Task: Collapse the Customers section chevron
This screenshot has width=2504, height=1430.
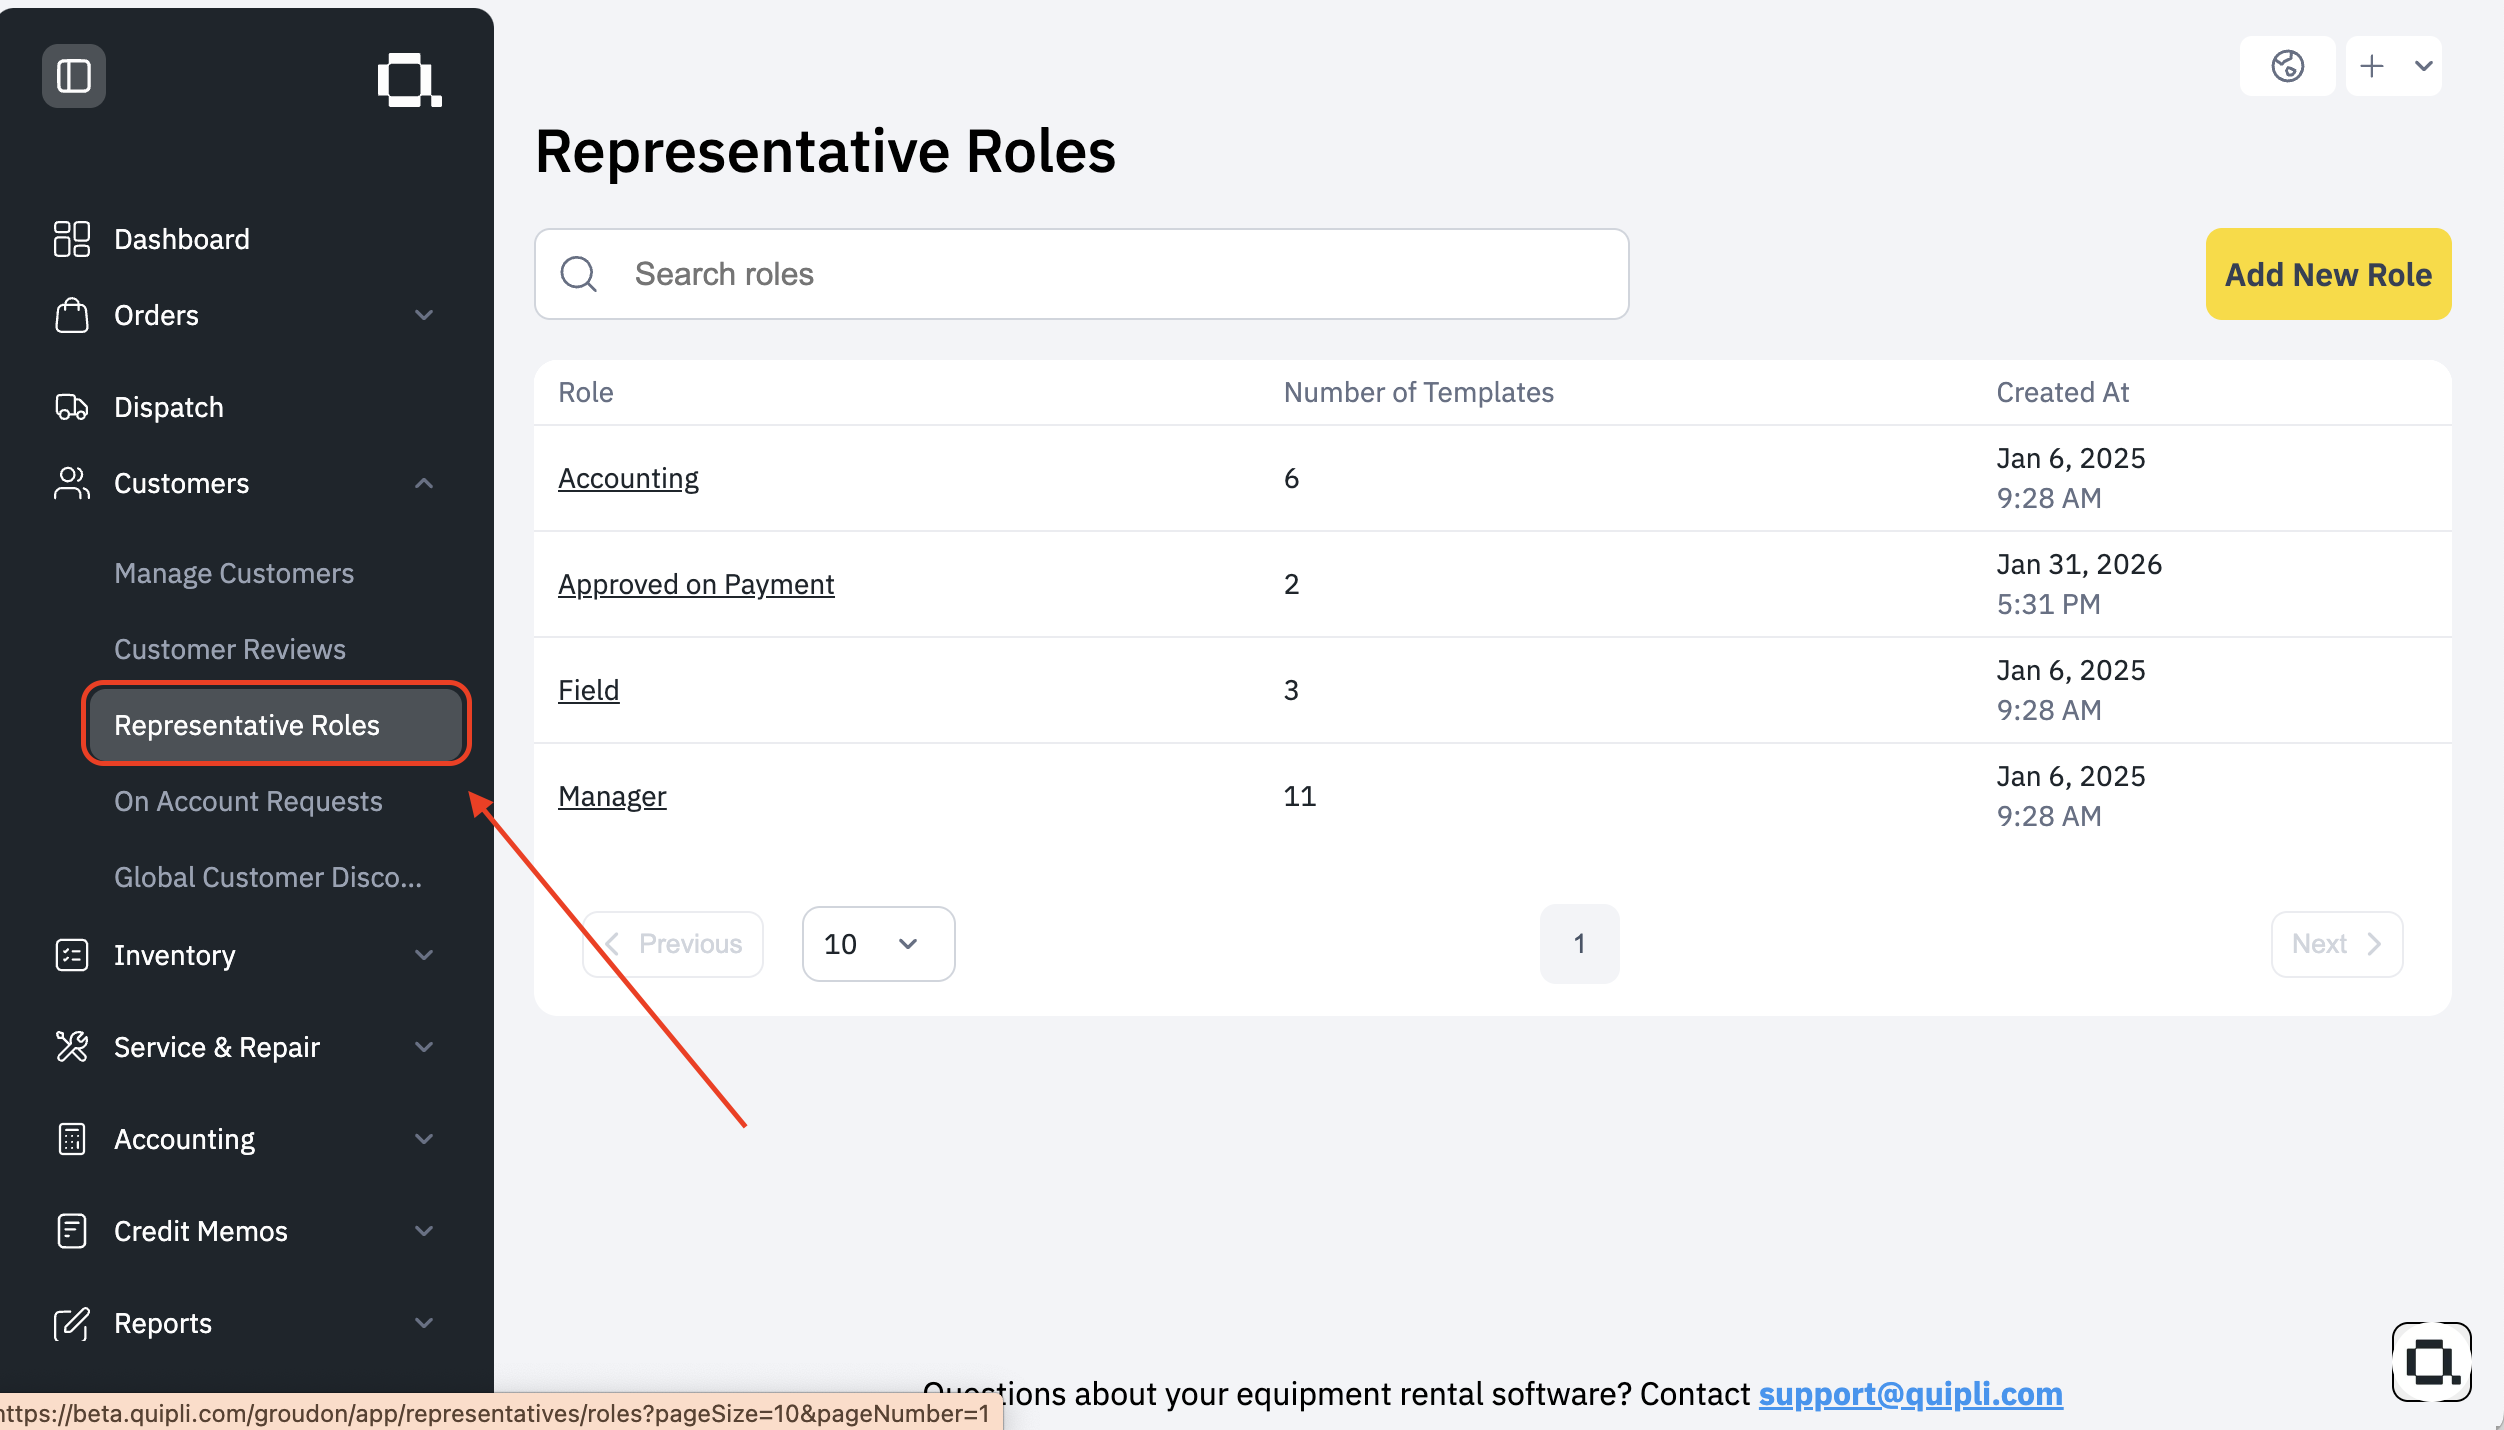Action: 424,483
